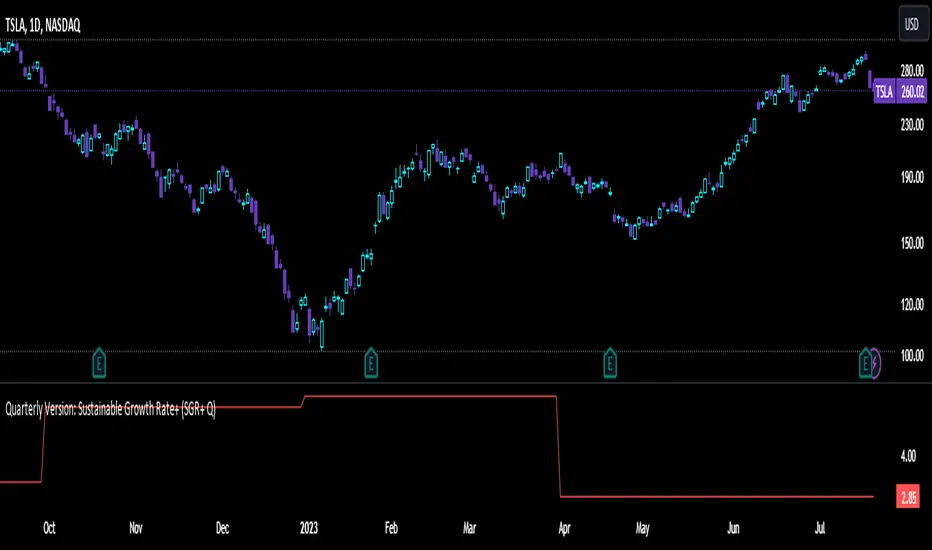Click the 2023 time axis label
932x550 pixels.
[309, 528]
